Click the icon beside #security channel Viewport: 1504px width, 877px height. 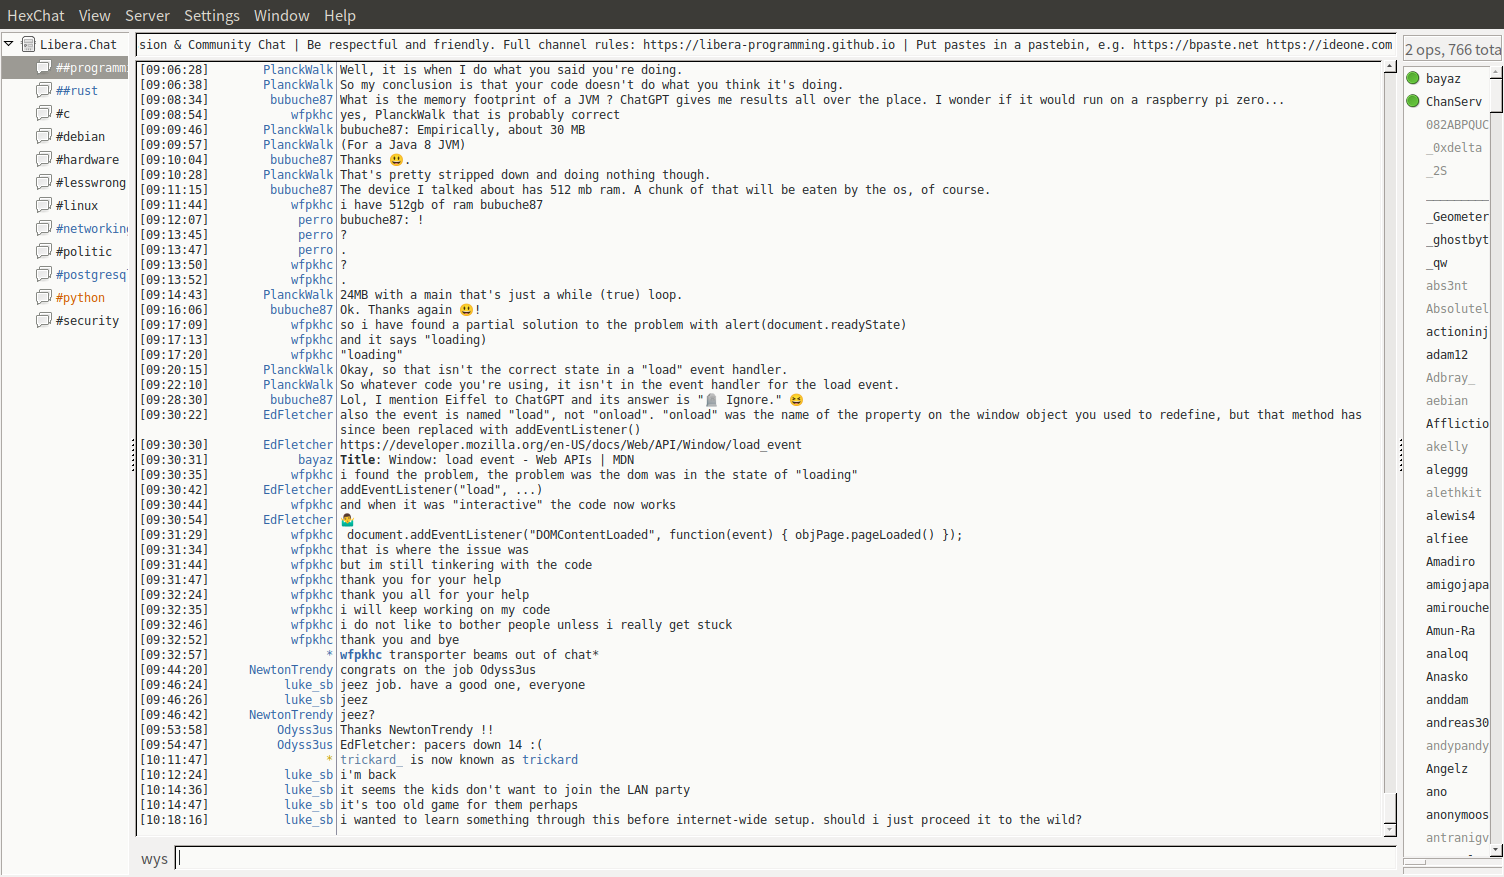(x=43, y=320)
